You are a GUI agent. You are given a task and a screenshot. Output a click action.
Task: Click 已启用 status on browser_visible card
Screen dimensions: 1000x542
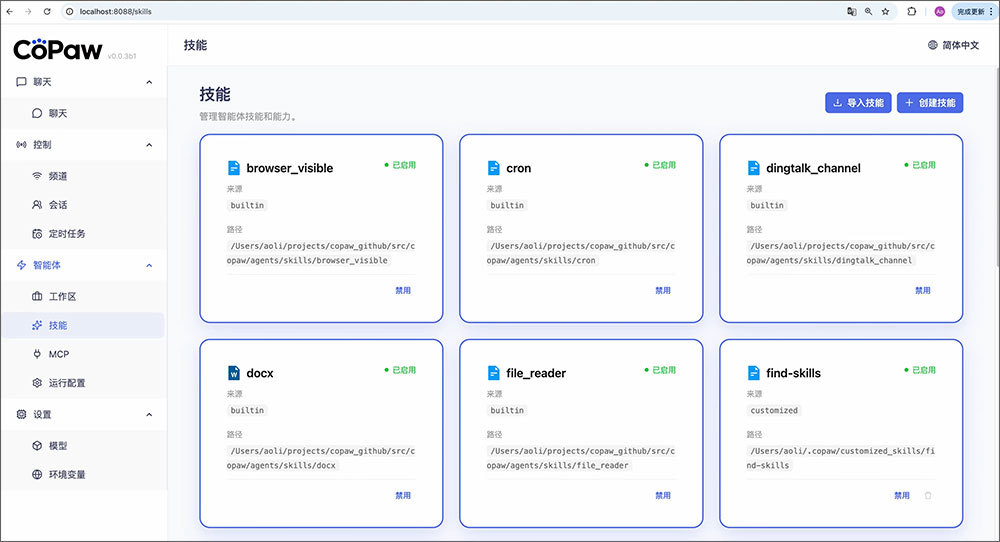click(x=401, y=165)
